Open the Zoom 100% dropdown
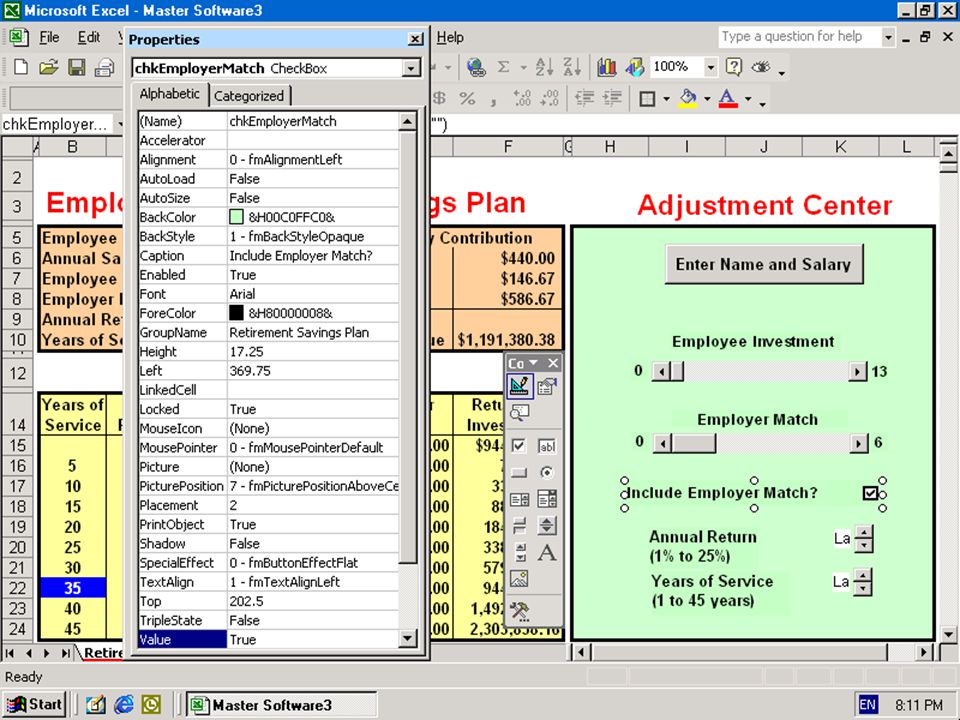The width and height of the screenshot is (960, 720). tap(710, 67)
